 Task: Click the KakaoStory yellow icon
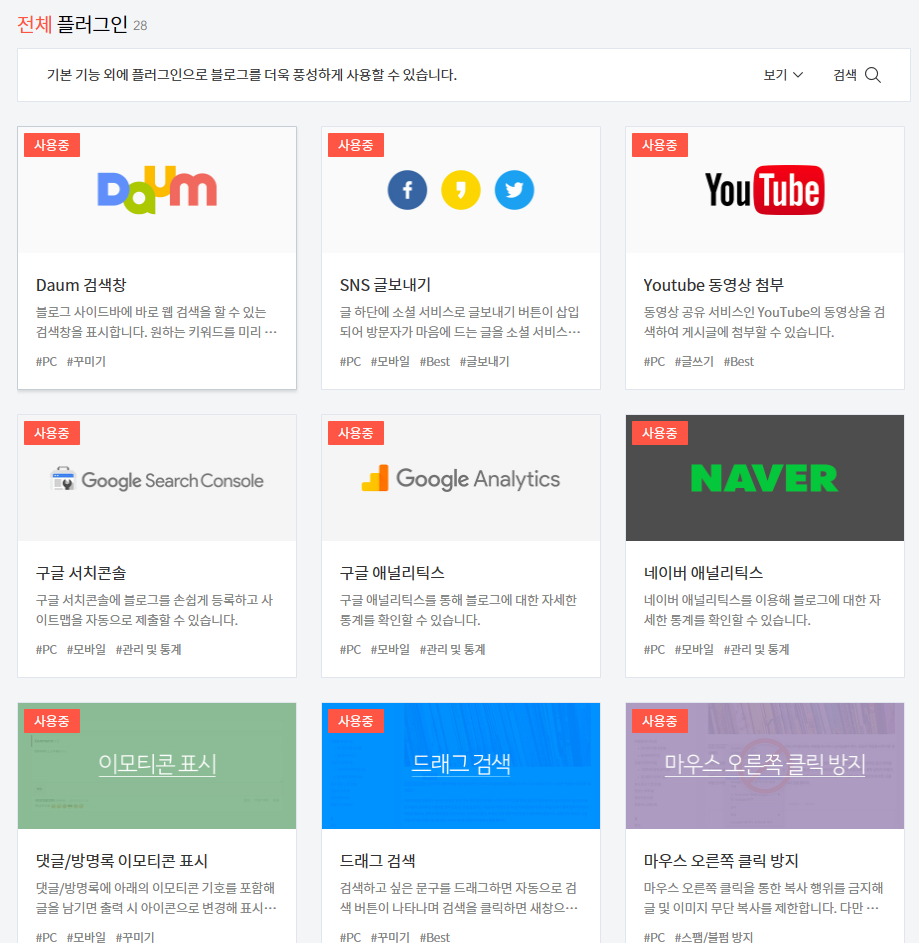pos(461,190)
